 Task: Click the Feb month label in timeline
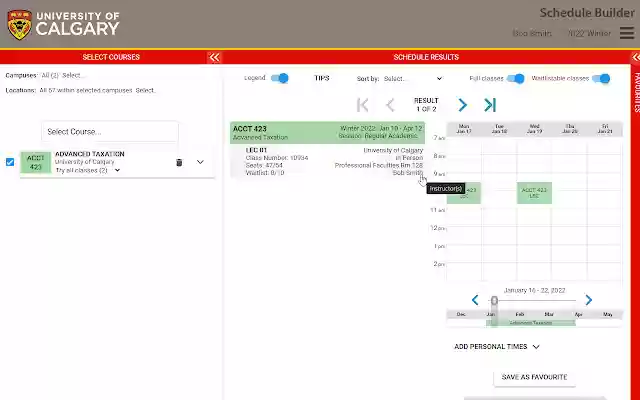[x=520, y=314]
